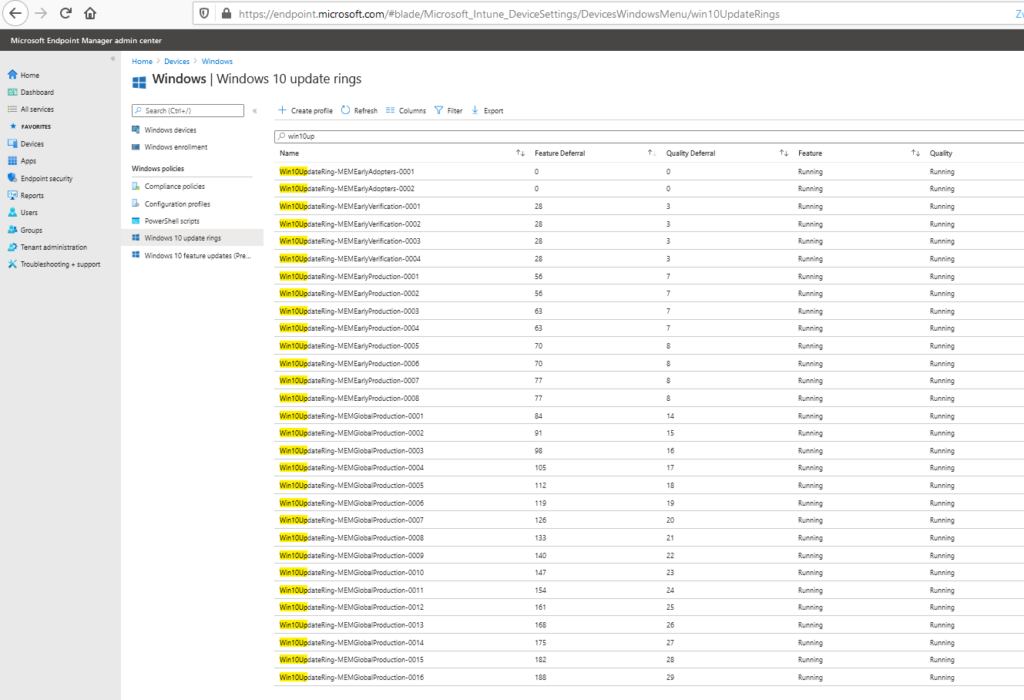Open Compliance policies menu item
This screenshot has width=1024, height=700.
[x=174, y=186]
